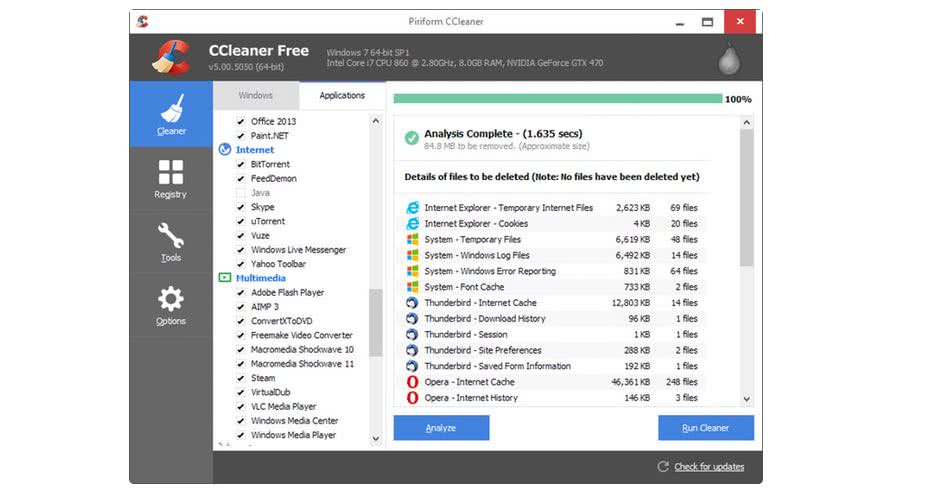This screenshot has width=950, height=500.
Task: Click the refresh icon beside Check for updates
Action: [663, 467]
